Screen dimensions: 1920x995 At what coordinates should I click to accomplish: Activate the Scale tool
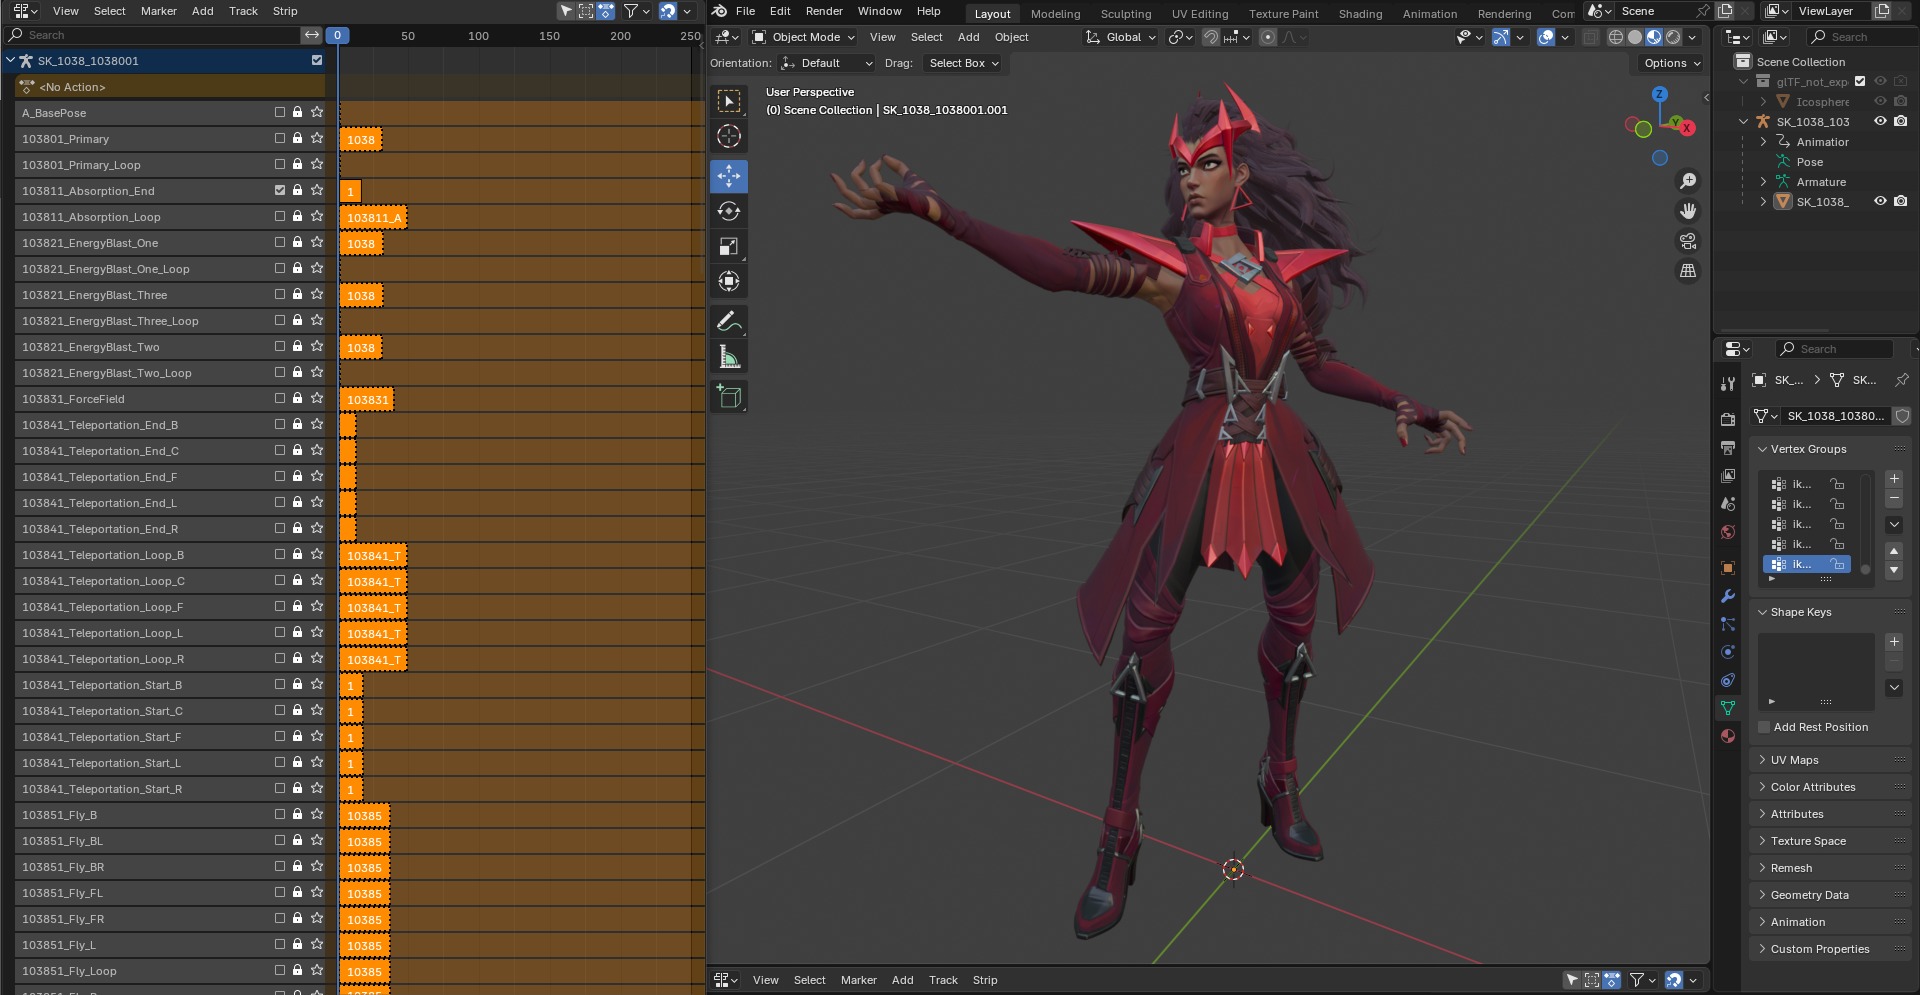tap(729, 246)
